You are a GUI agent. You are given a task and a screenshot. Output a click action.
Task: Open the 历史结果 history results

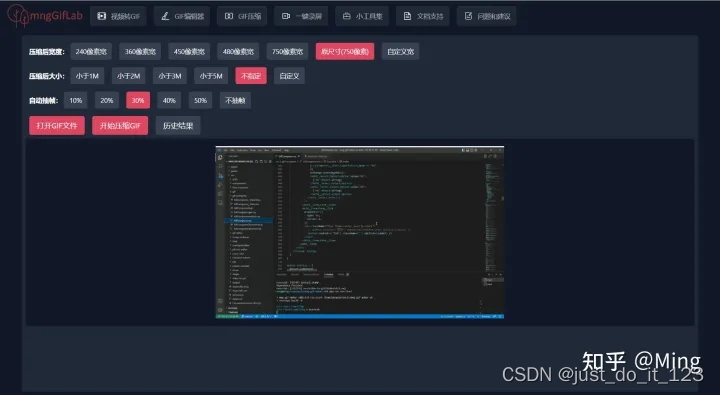(178, 125)
